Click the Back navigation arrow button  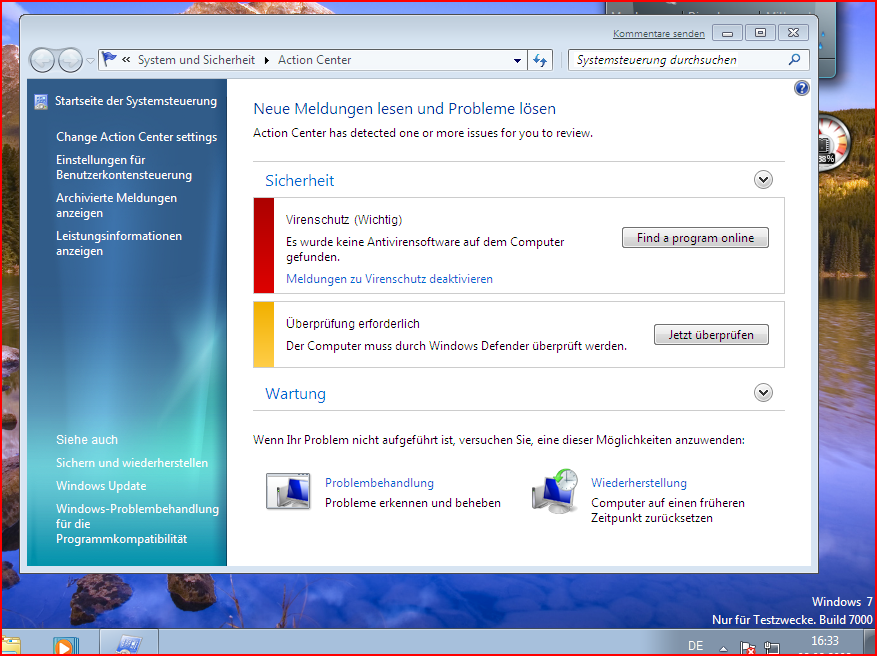coord(42,60)
